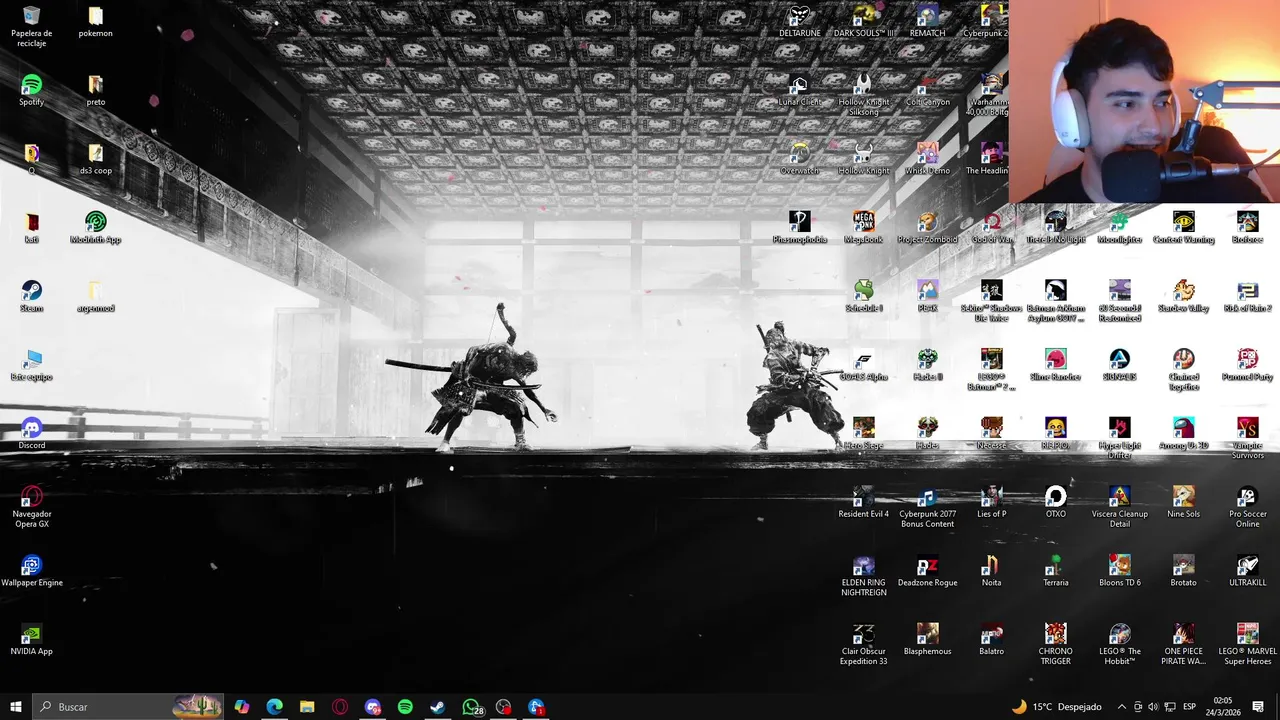
Task: Select the Blasphemous shortcut
Action: [927, 640]
